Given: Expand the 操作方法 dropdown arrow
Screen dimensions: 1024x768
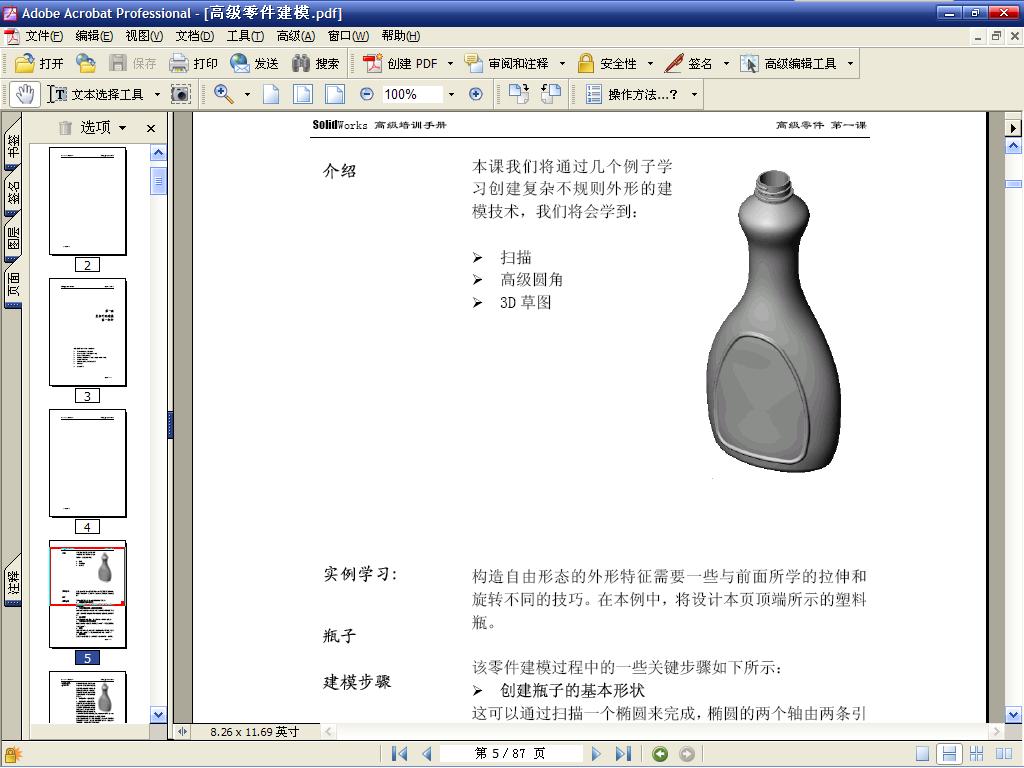Looking at the screenshot, I should [x=694, y=95].
